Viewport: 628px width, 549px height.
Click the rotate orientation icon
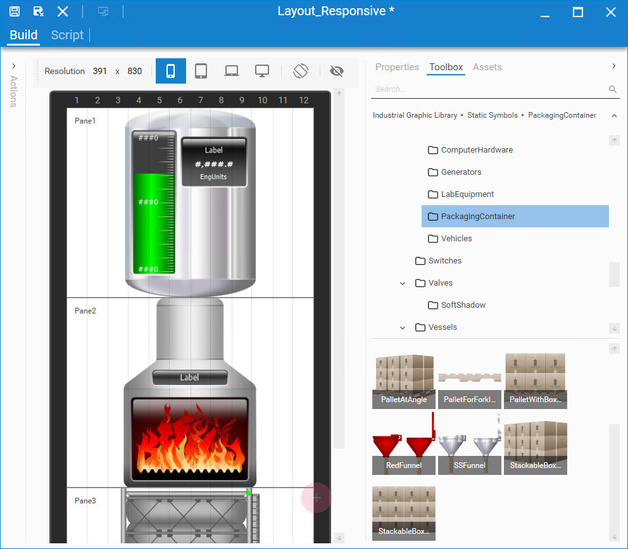coord(300,71)
